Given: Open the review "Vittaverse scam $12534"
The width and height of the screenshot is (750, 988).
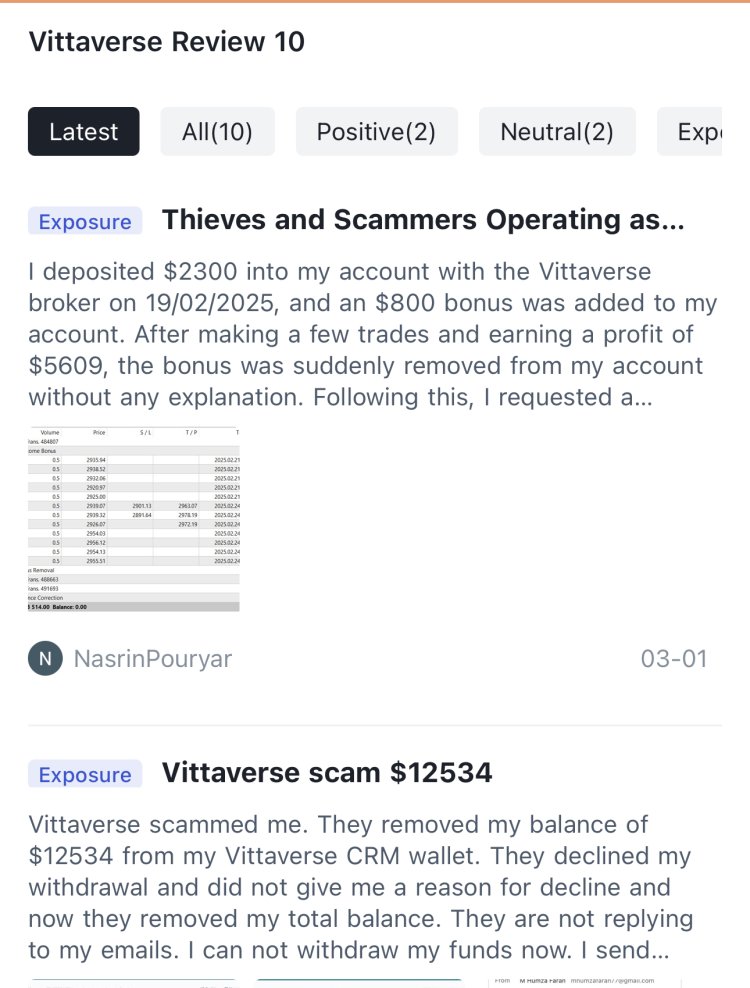Looking at the screenshot, I should pos(327,772).
